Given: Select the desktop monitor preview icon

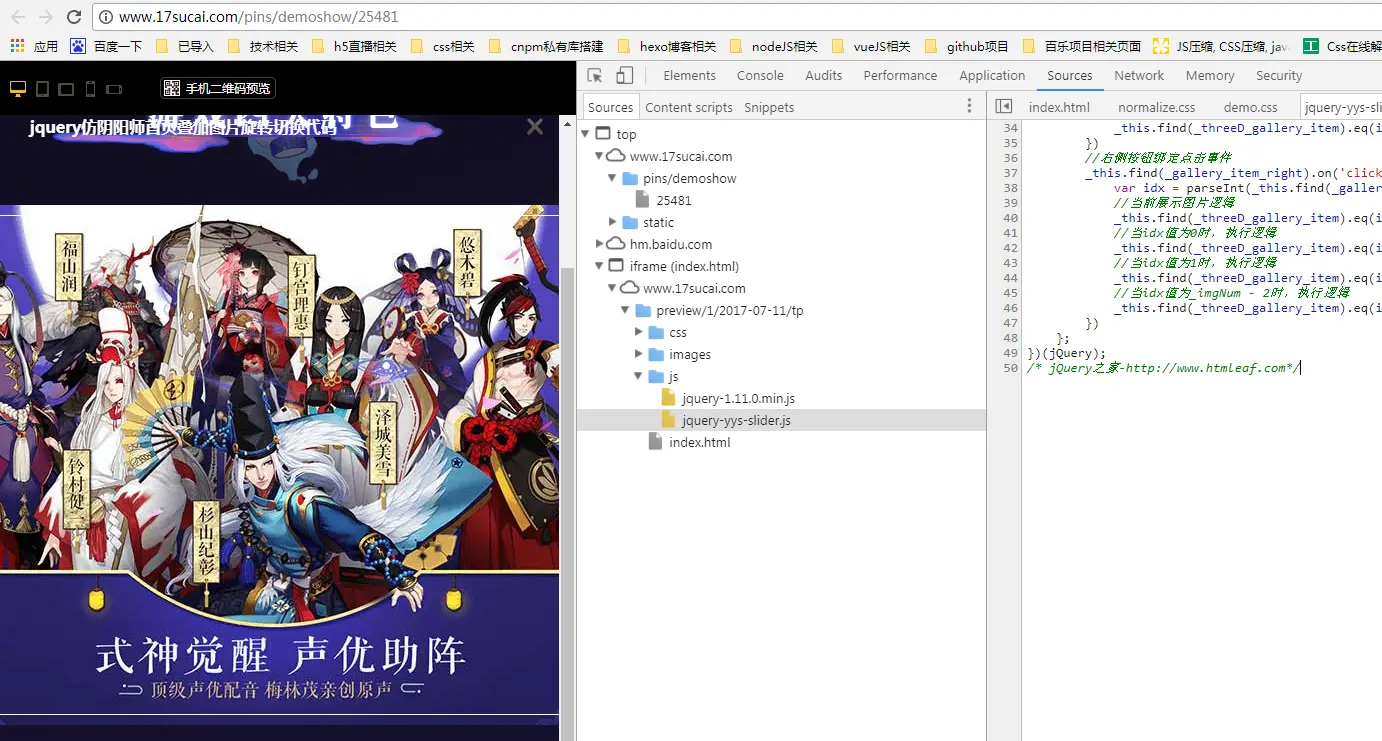Looking at the screenshot, I should tap(17, 89).
